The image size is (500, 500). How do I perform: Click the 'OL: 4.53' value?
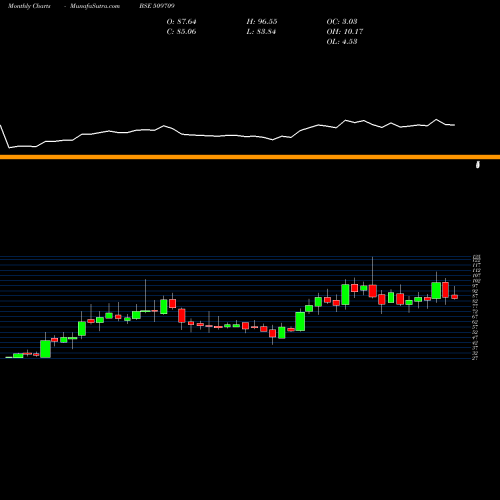(x=342, y=42)
